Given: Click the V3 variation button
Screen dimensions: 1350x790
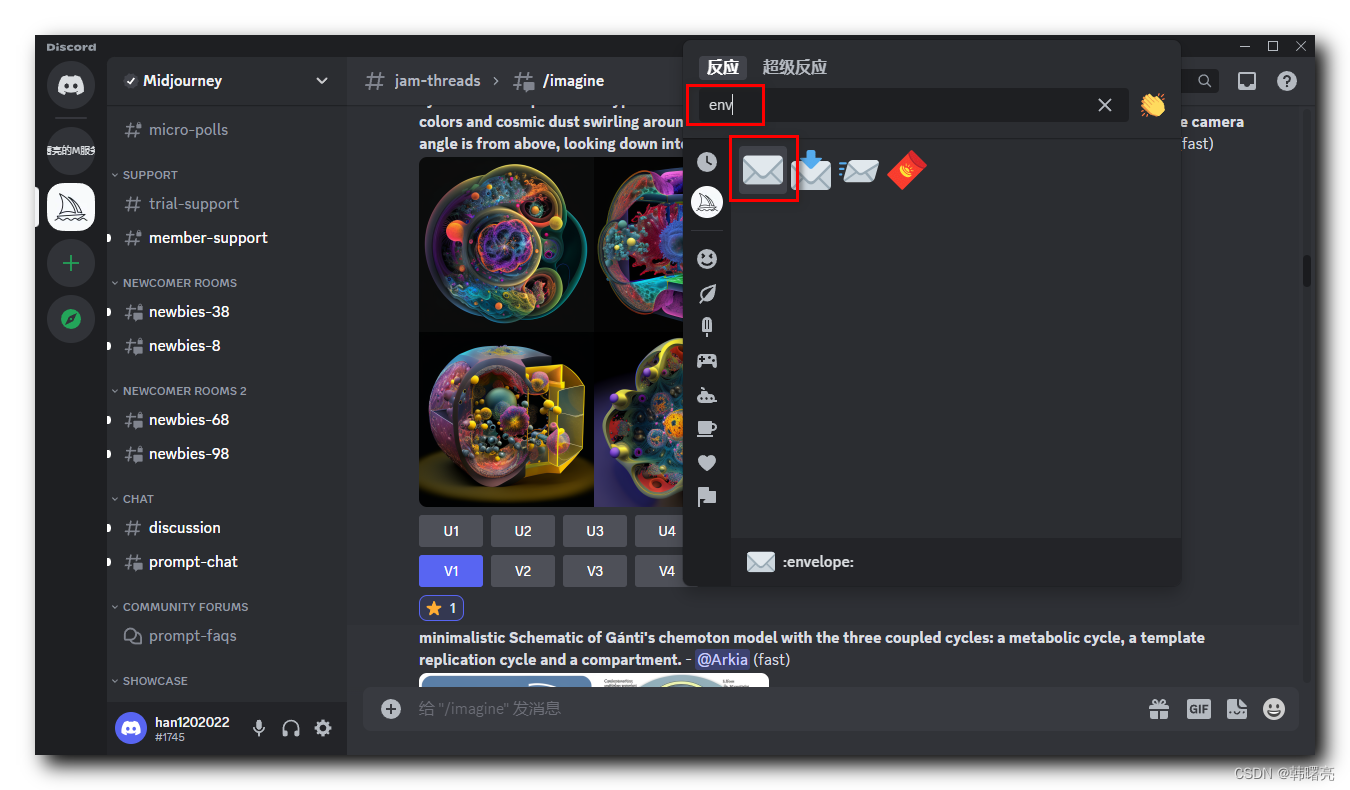Looking at the screenshot, I should (595, 571).
